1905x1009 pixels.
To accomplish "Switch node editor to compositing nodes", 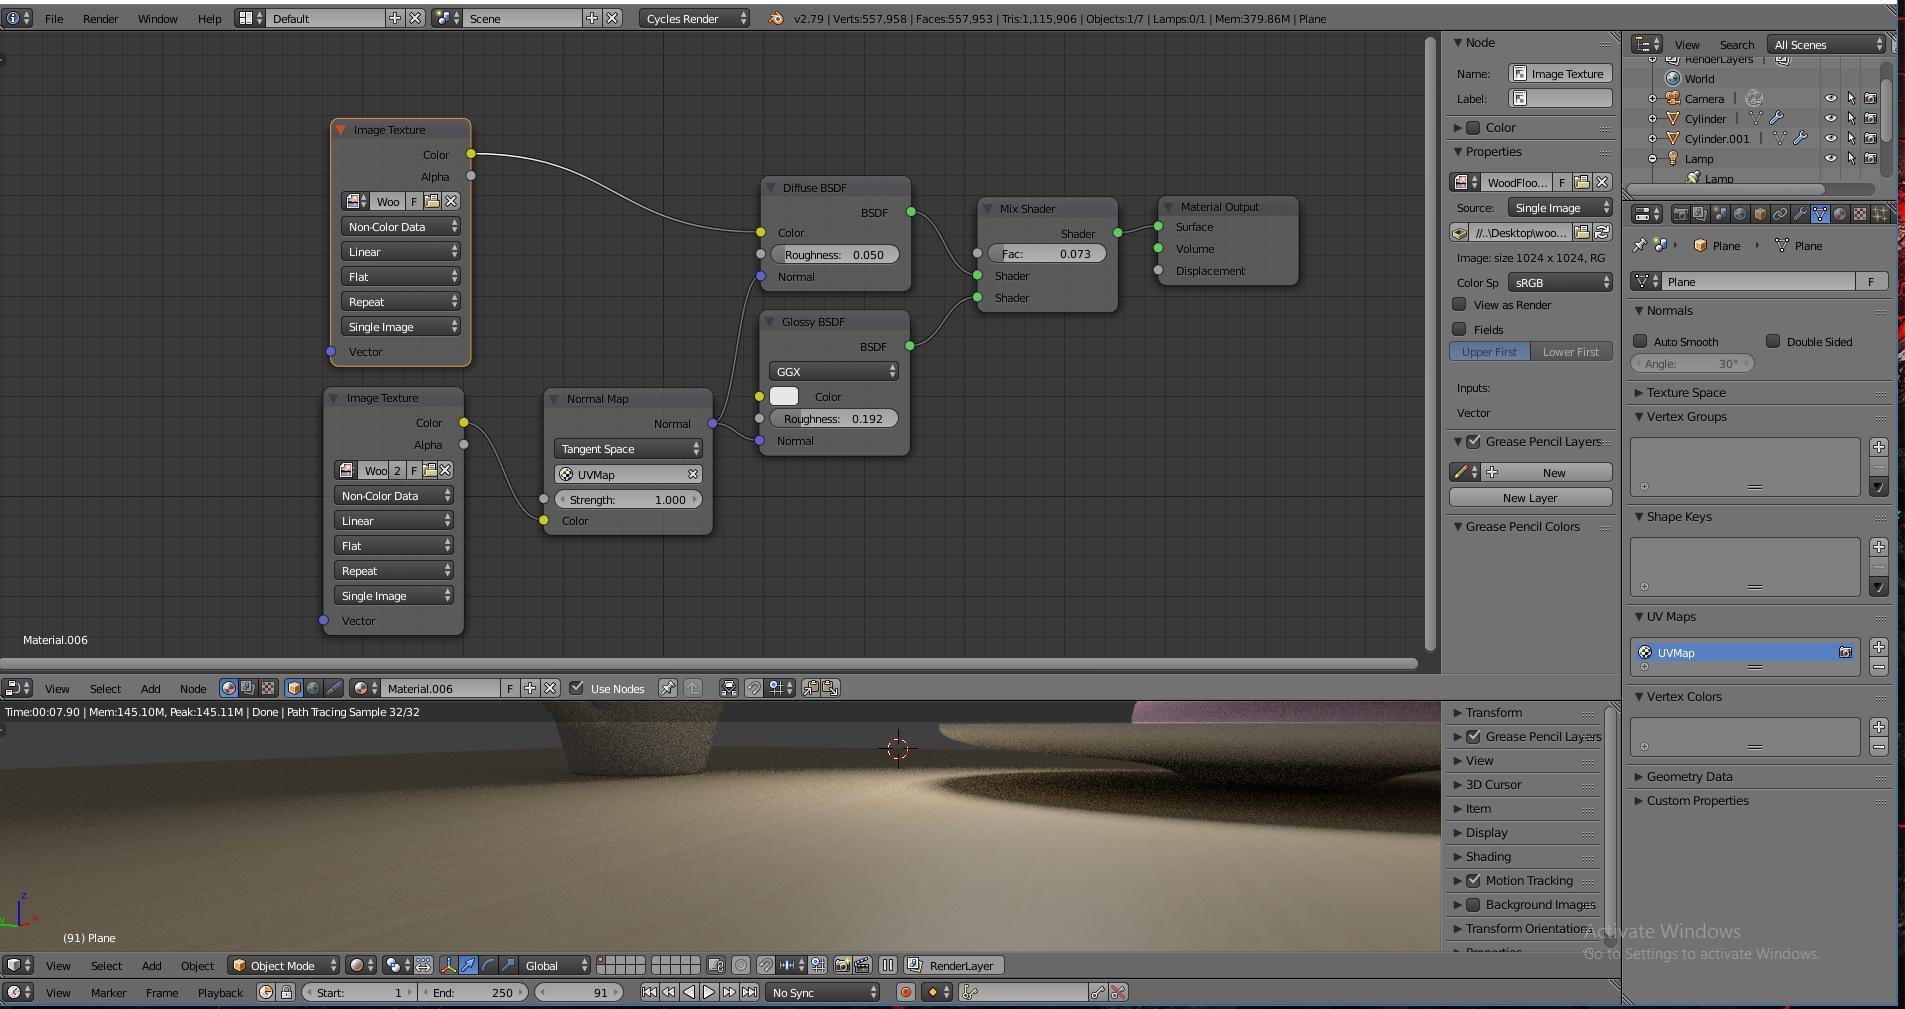I will 248,688.
